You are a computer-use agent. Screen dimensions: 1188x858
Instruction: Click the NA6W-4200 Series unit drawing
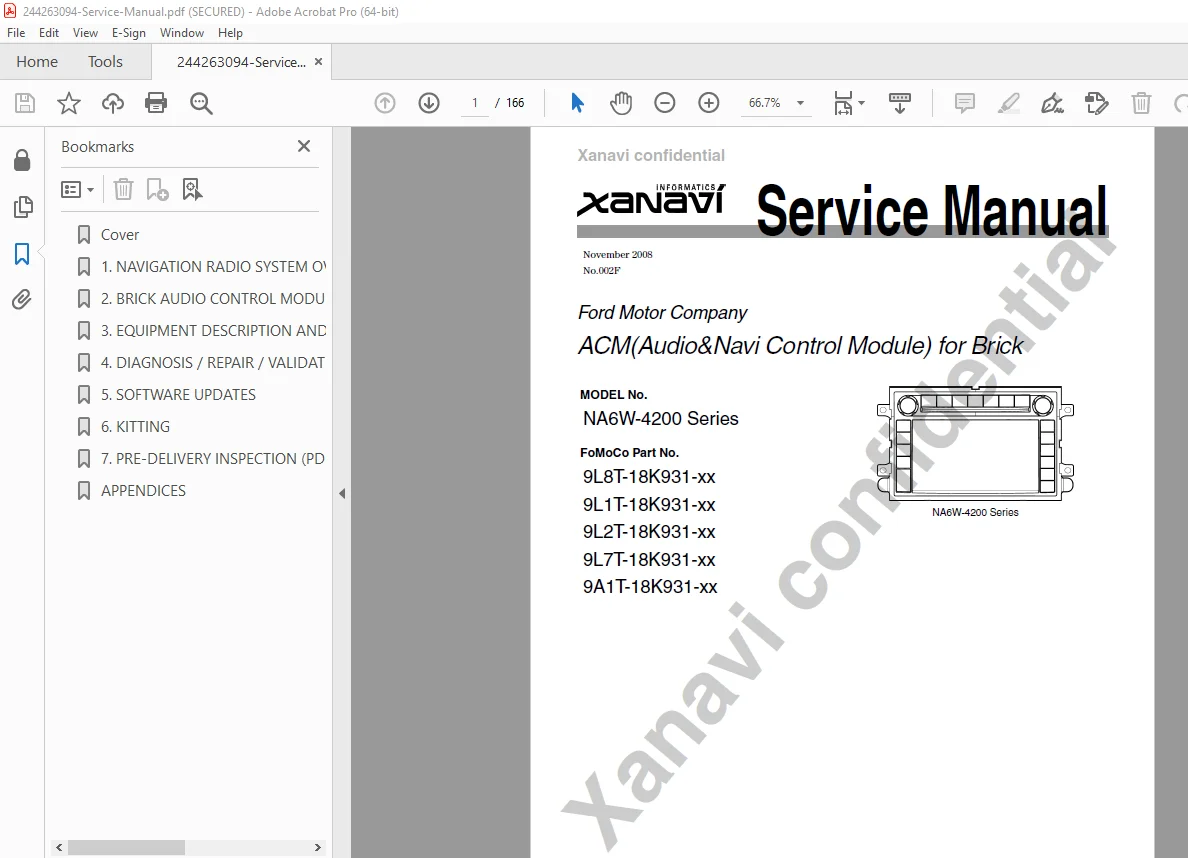point(975,442)
